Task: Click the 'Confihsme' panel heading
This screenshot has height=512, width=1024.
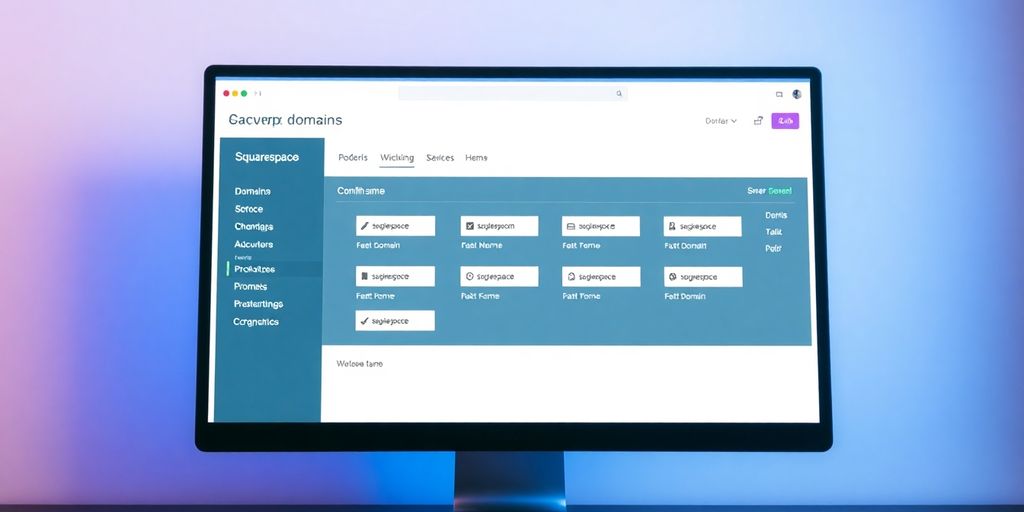Action: [x=360, y=191]
